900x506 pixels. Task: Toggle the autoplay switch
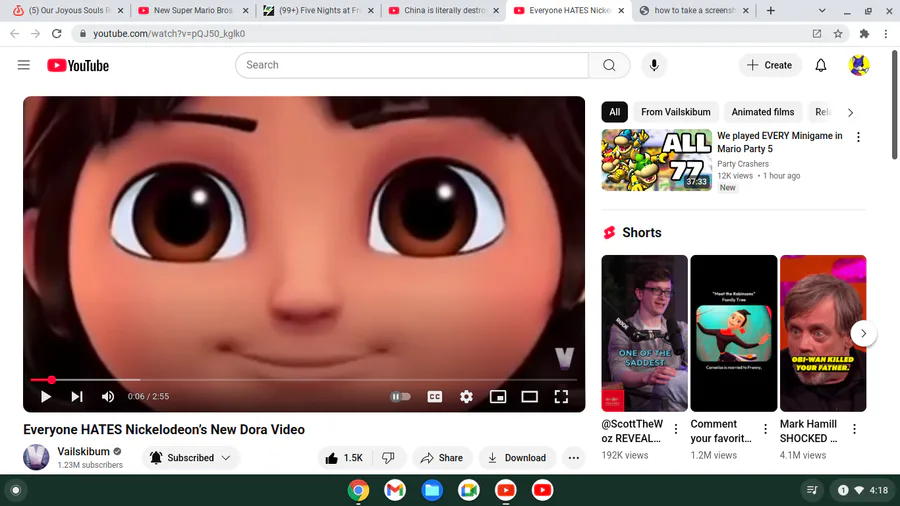click(400, 396)
